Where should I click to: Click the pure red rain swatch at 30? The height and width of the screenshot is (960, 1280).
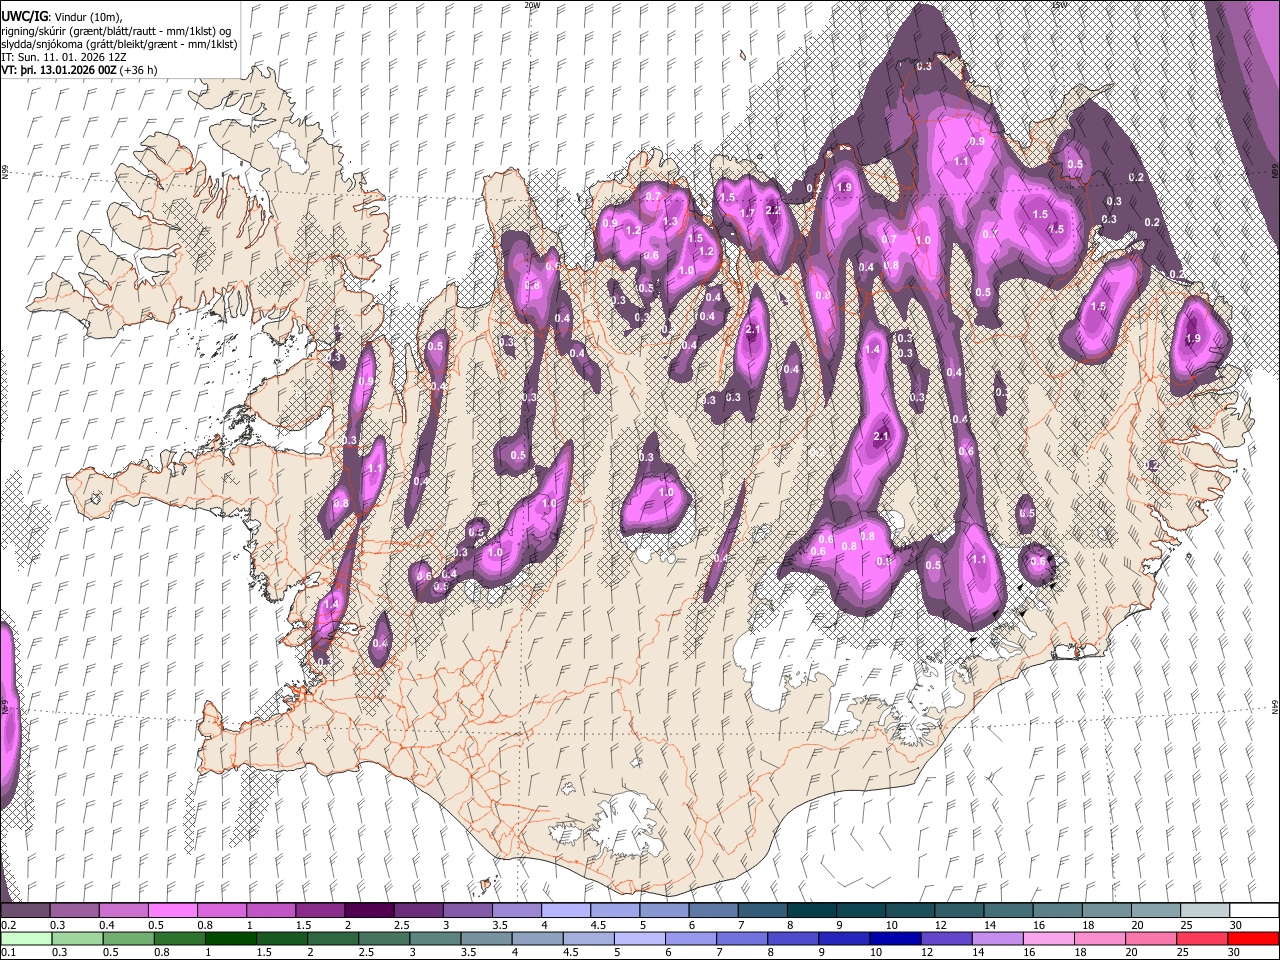[1252, 938]
